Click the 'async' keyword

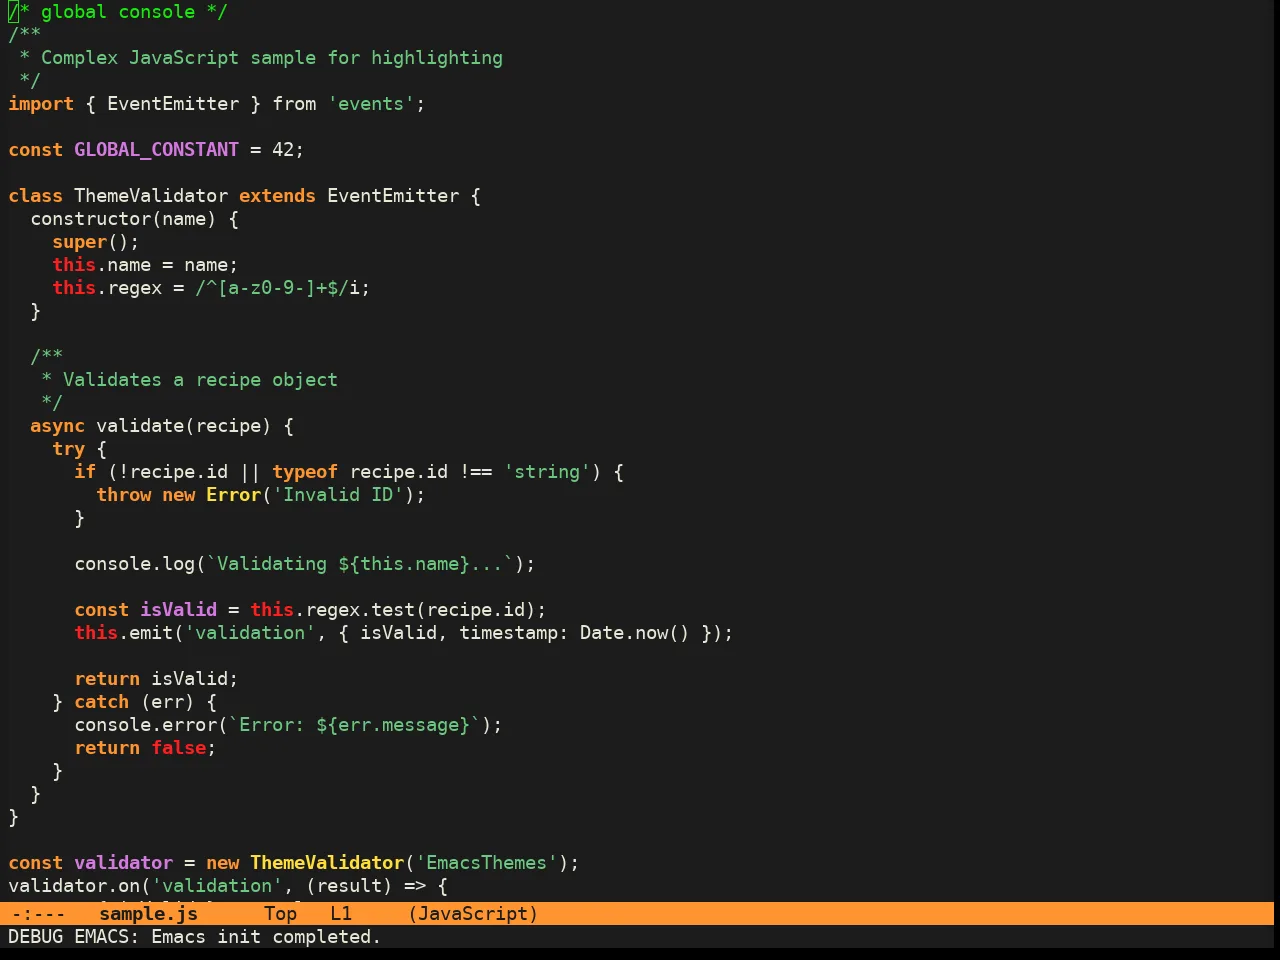pos(58,426)
